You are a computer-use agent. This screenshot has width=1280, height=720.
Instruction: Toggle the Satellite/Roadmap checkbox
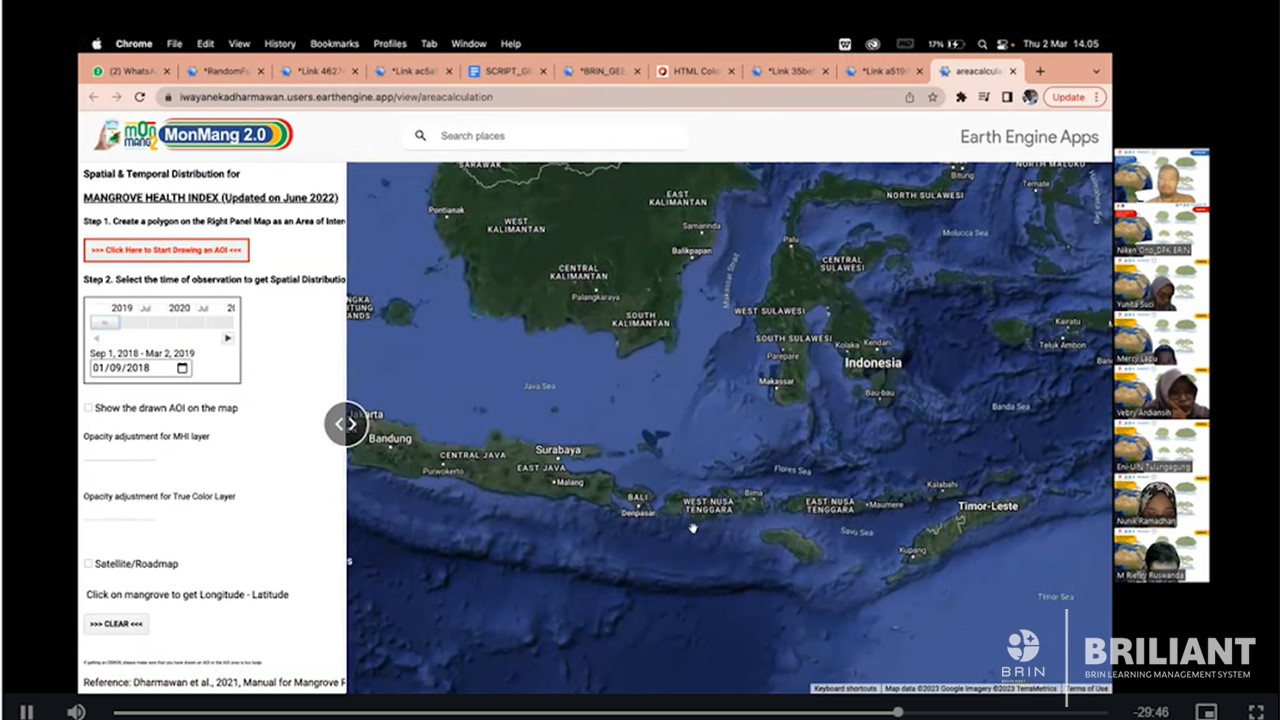click(x=88, y=564)
